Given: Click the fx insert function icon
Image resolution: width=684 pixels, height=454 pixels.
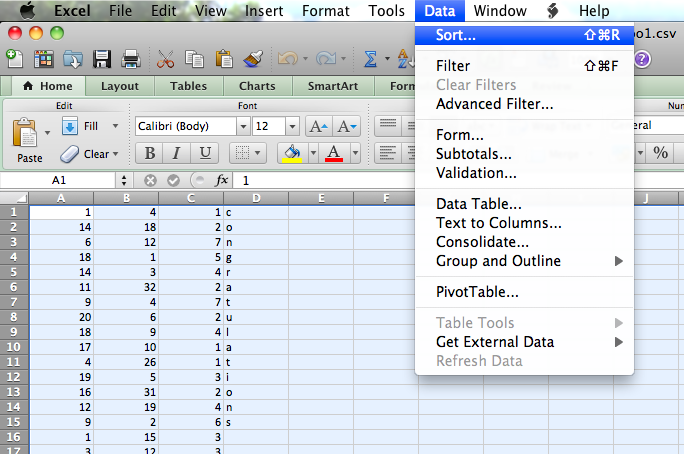Looking at the screenshot, I should pyautogui.click(x=222, y=180).
